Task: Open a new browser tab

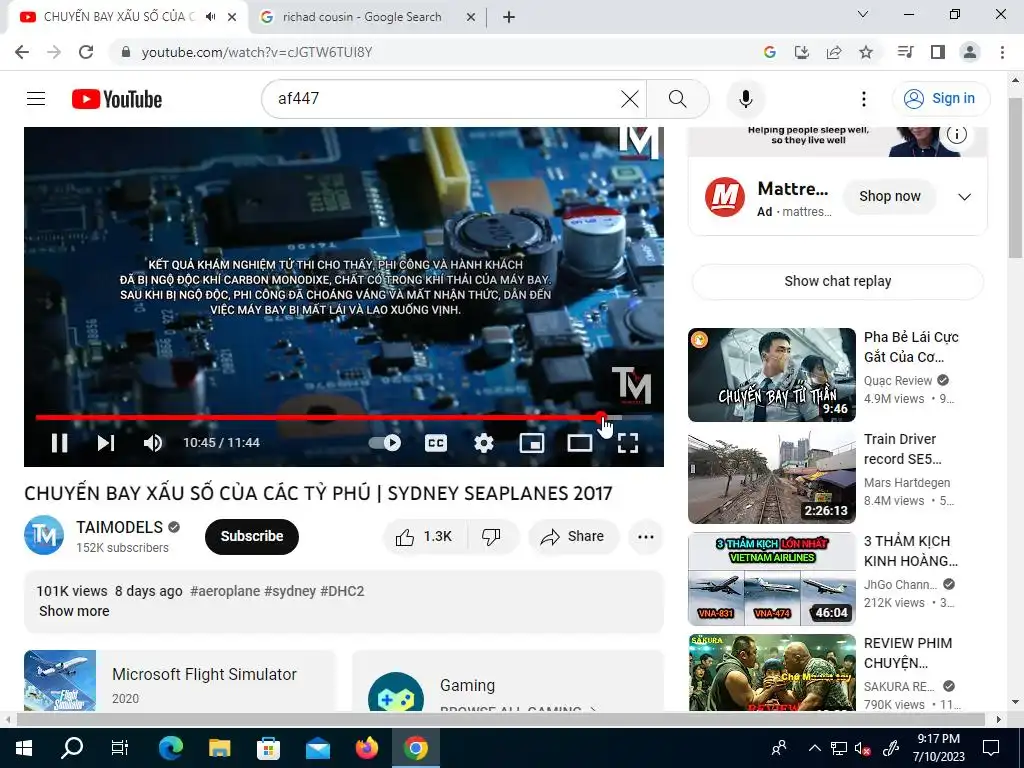Action: coord(509,17)
